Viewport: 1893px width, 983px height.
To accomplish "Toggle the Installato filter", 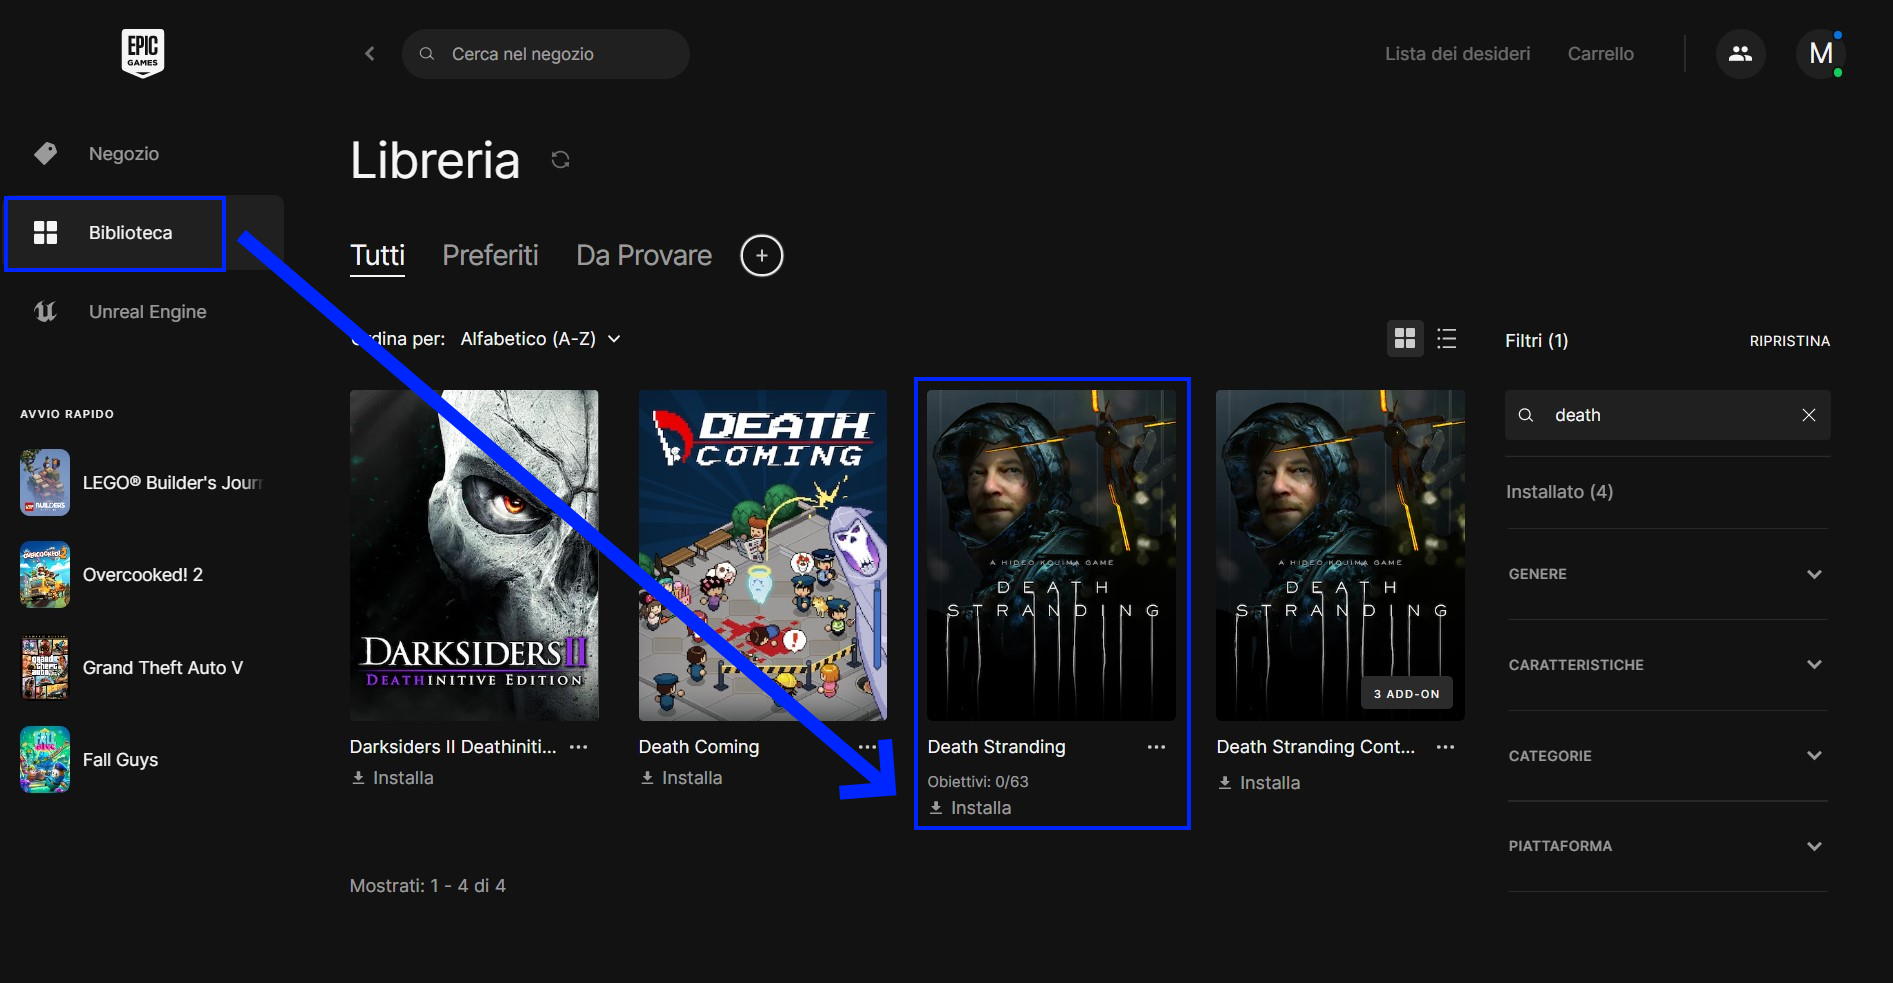I will [1559, 492].
